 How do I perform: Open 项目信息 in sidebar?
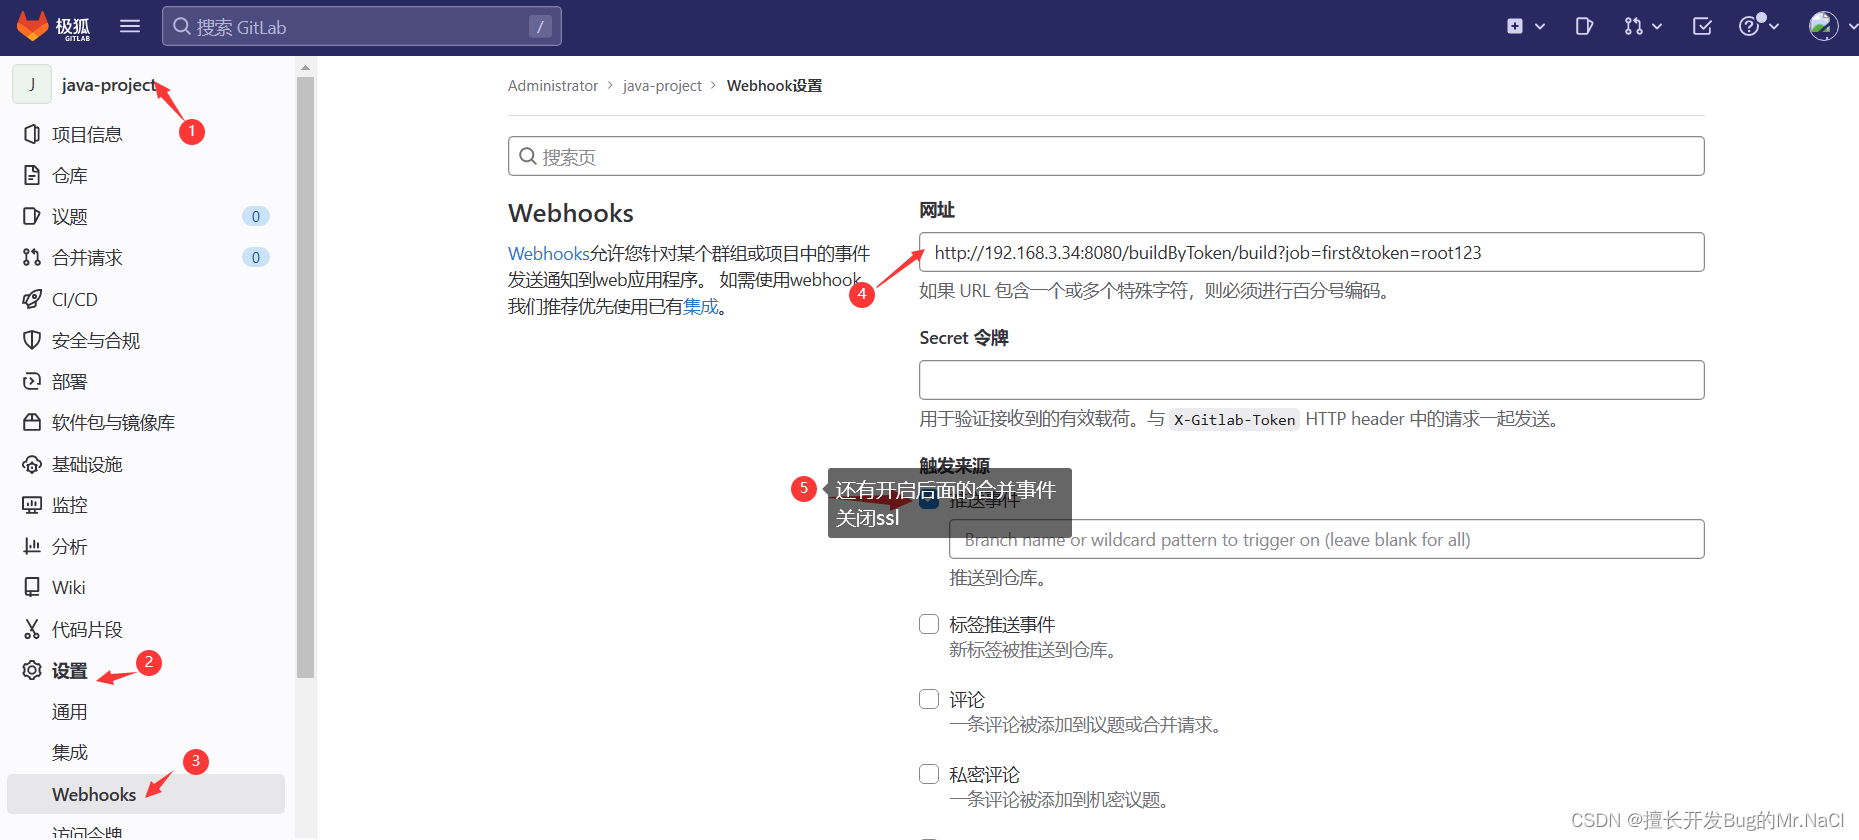point(146,134)
